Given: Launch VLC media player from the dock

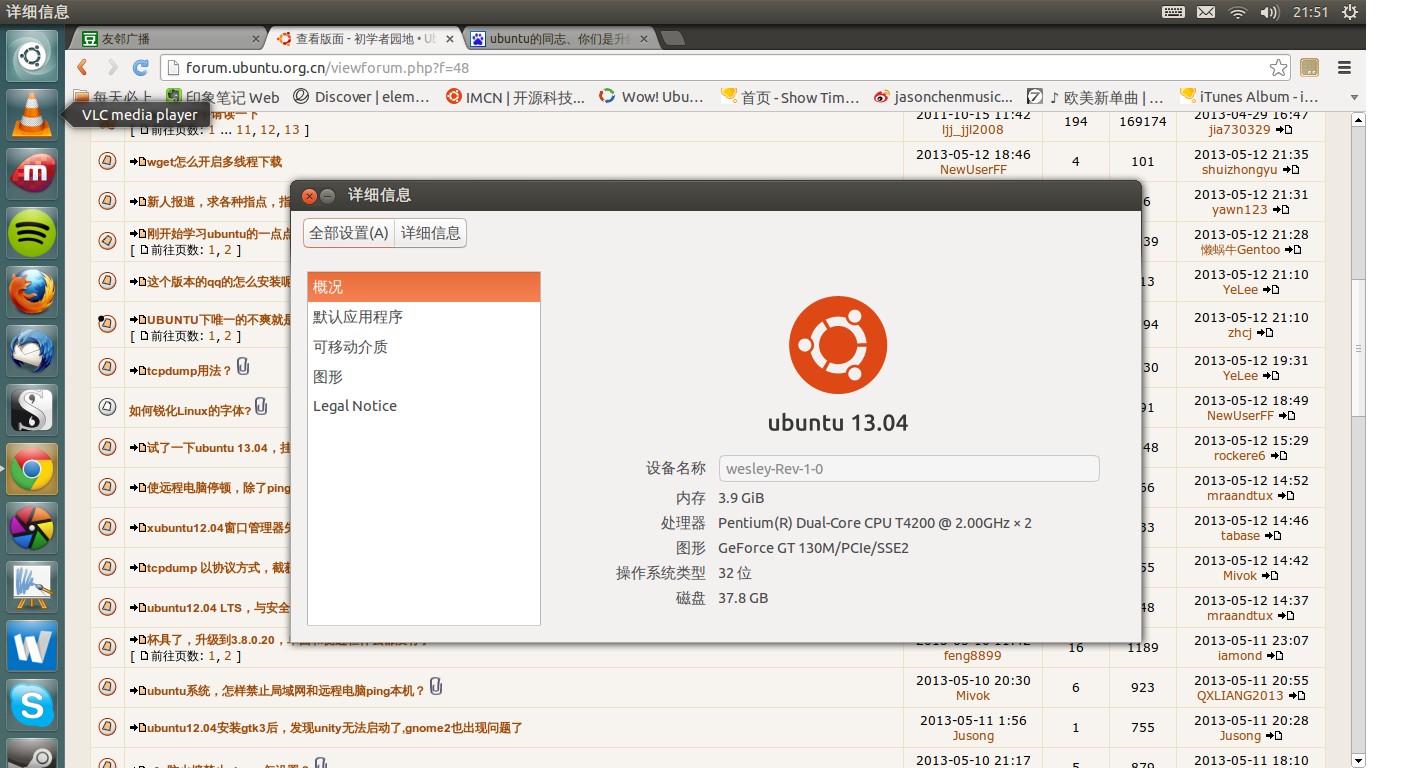Looking at the screenshot, I should tap(32, 115).
